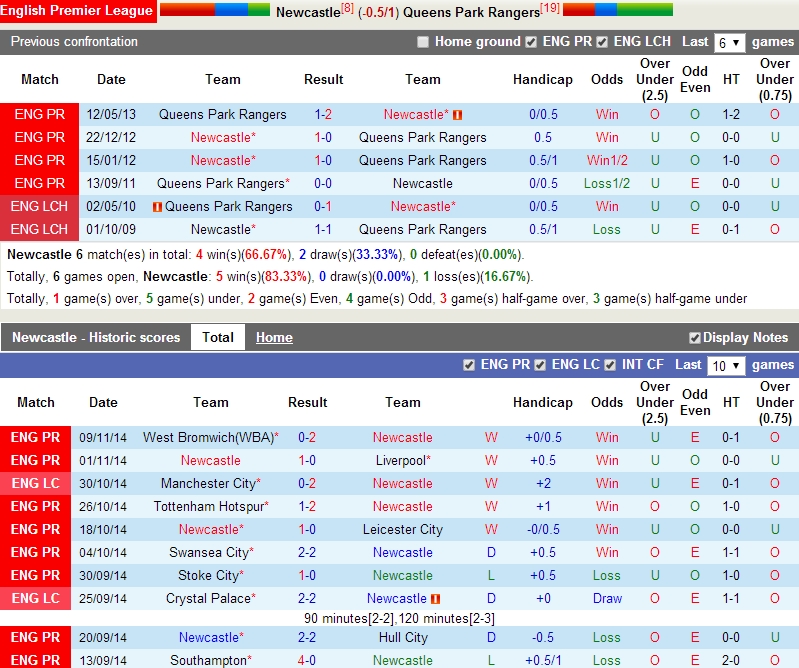The image size is (799, 668).
Task: Click result 2-2 for Swansea City match
Action: pos(307,552)
